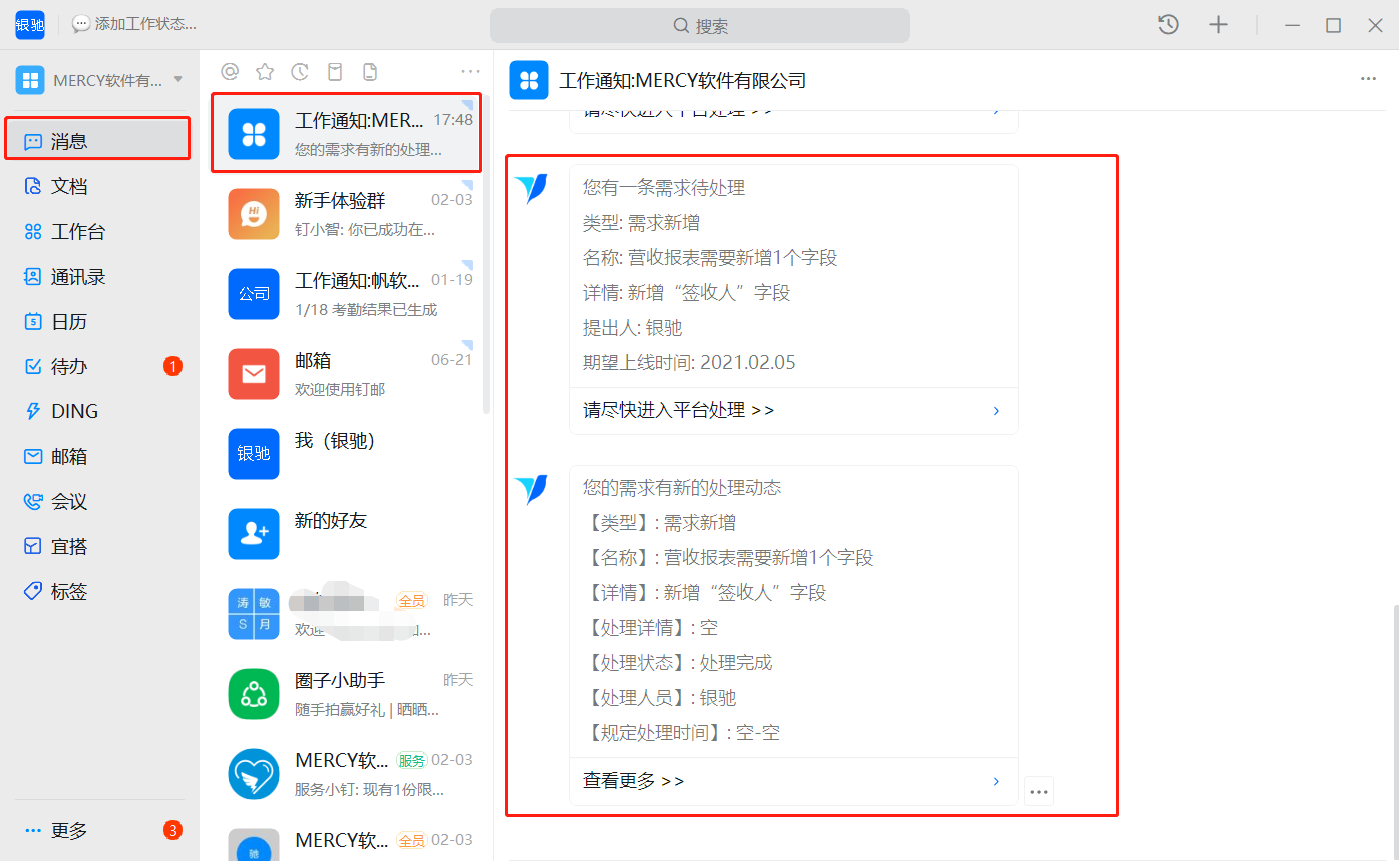
Task: Open the three-dot menu in chat header
Action: [1368, 80]
